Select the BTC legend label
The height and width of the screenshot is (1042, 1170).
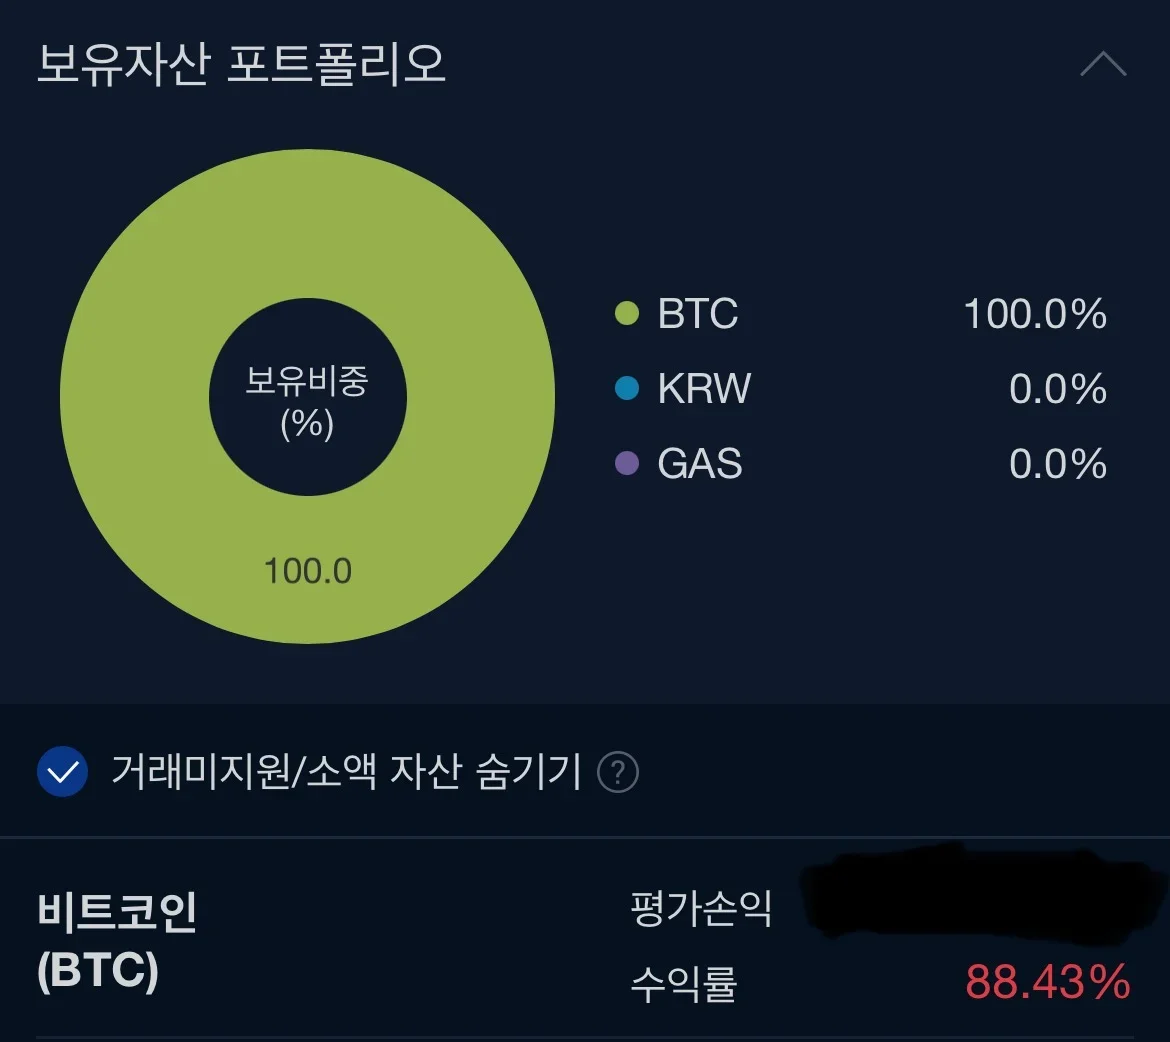(x=698, y=314)
